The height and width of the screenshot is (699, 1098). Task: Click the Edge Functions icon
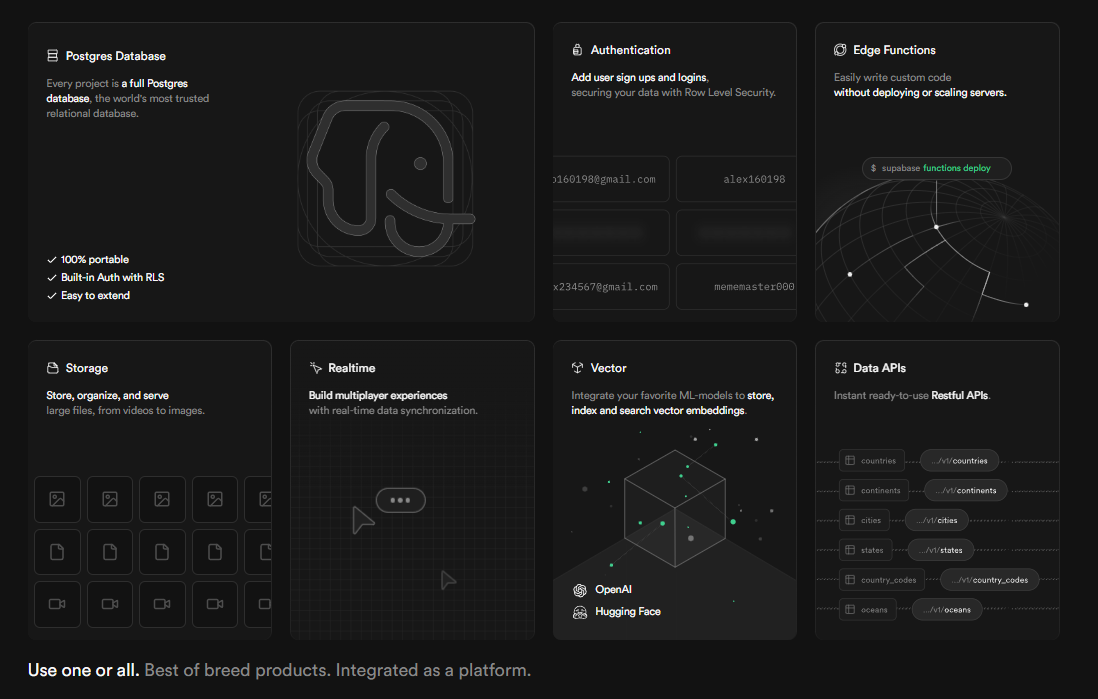click(840, 50)
